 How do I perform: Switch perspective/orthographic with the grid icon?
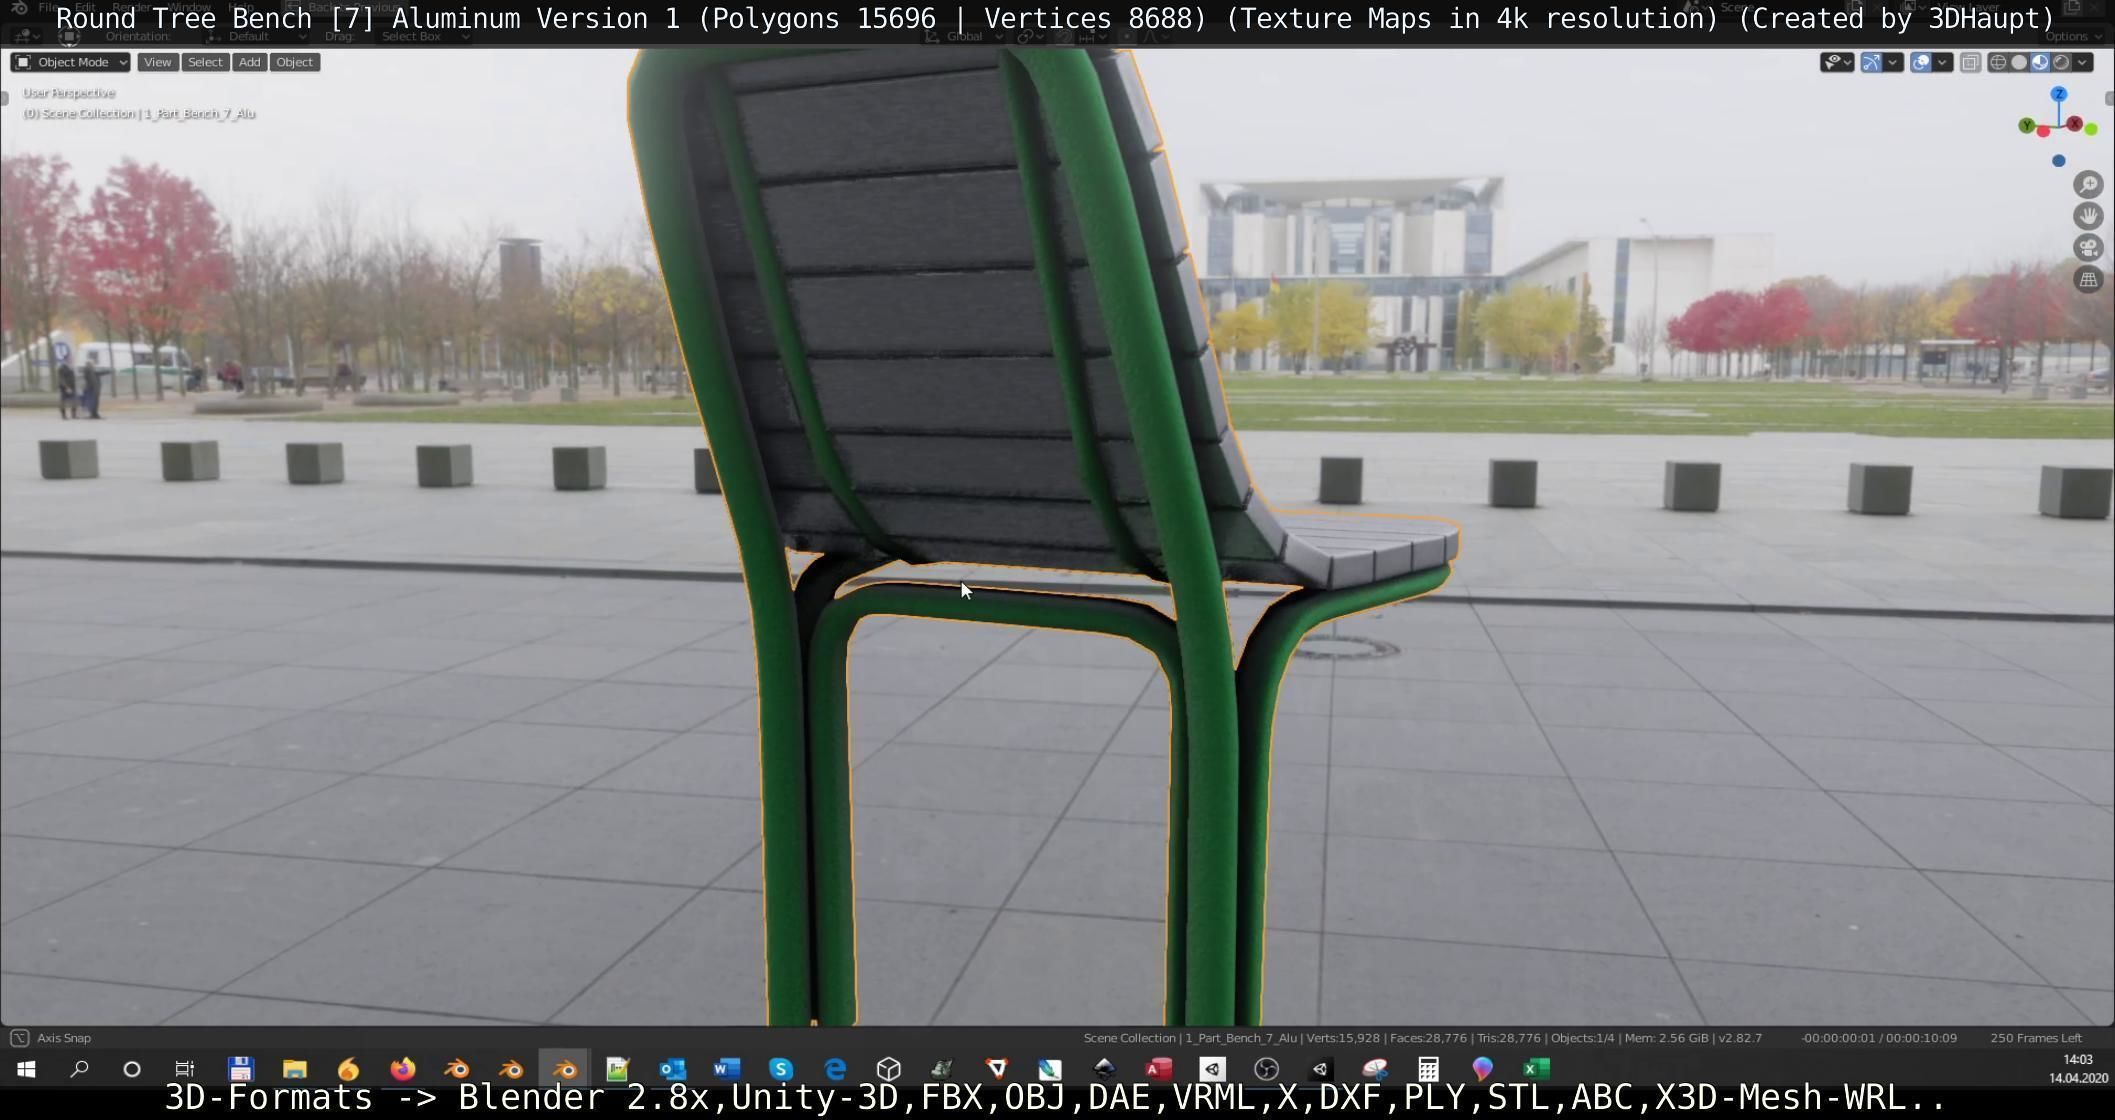(x=2088, y=280)
